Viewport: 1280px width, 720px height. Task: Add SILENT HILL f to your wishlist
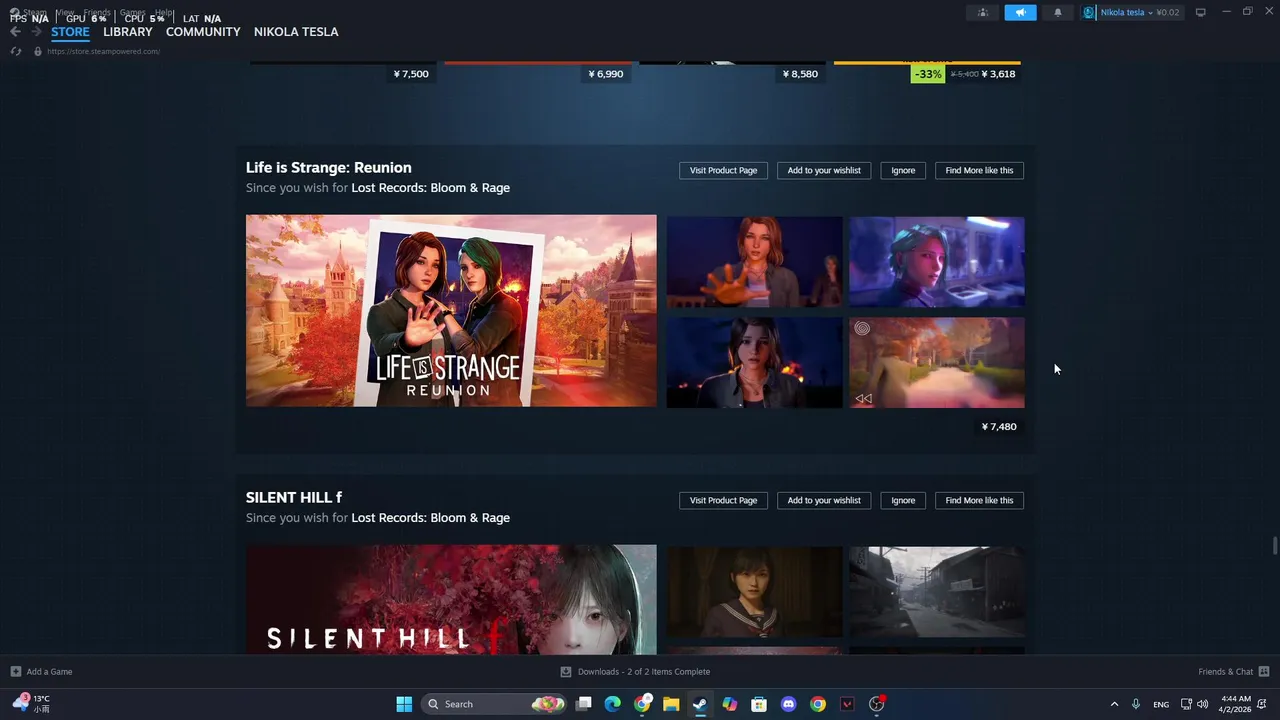824,500
